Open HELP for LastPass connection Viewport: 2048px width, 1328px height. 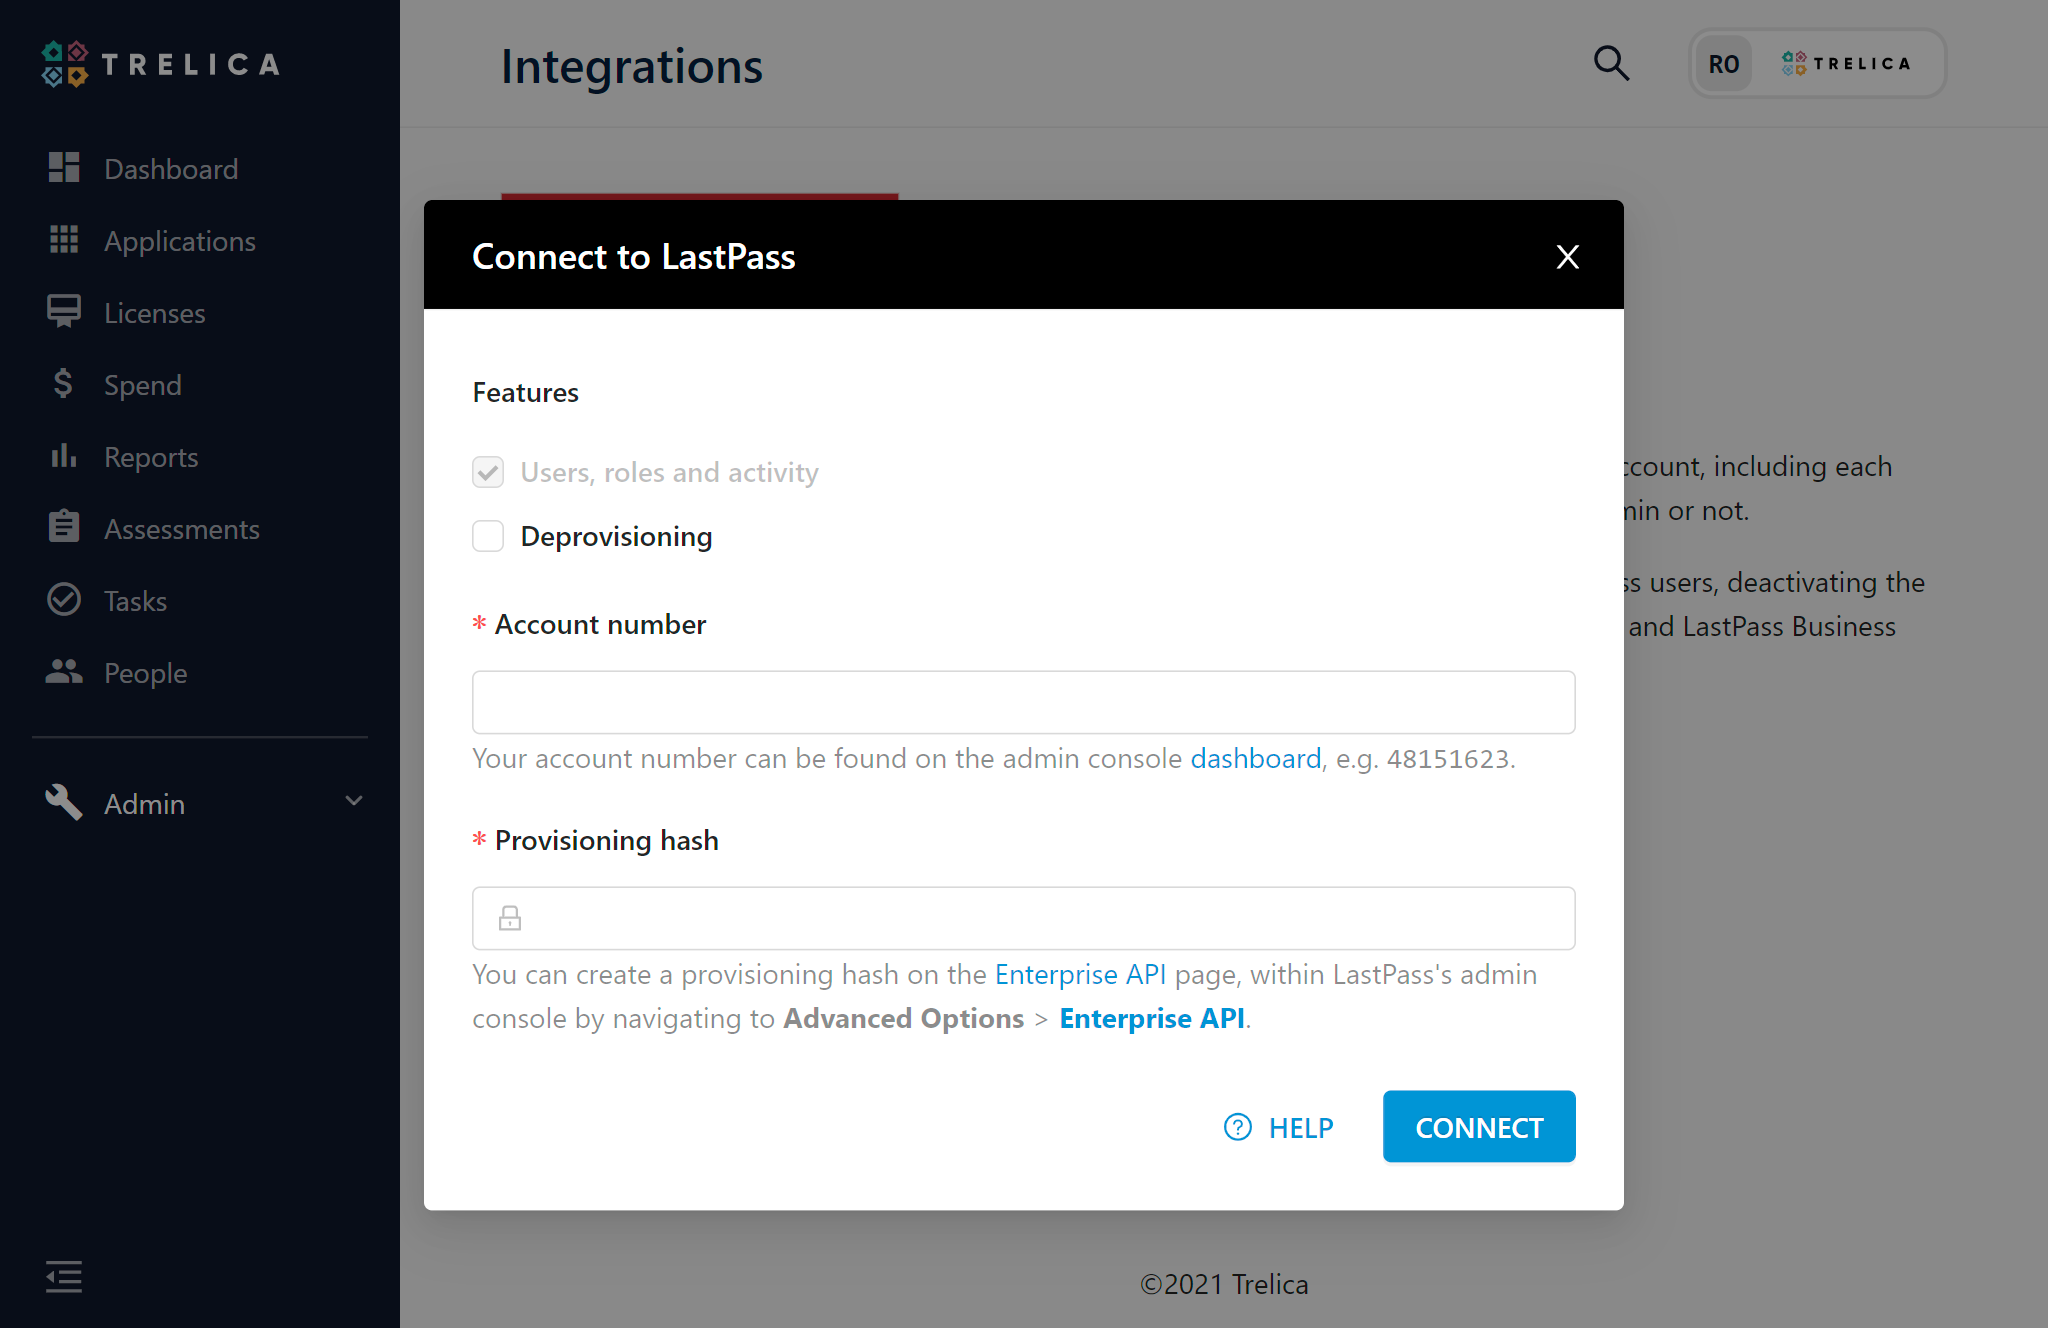click(1279, 1127)
